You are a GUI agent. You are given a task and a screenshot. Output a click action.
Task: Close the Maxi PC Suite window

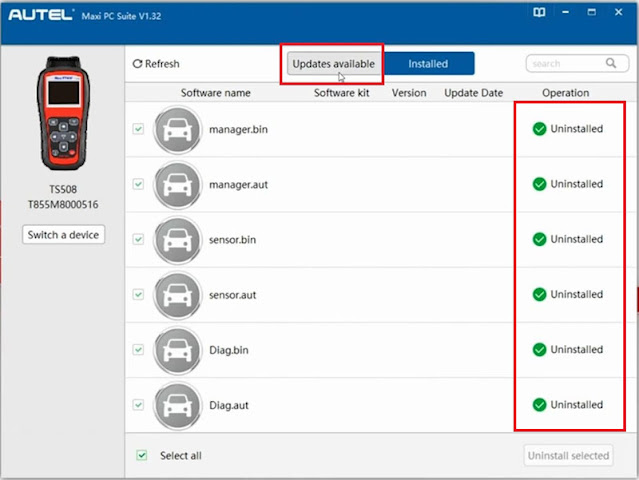point(618,12)
